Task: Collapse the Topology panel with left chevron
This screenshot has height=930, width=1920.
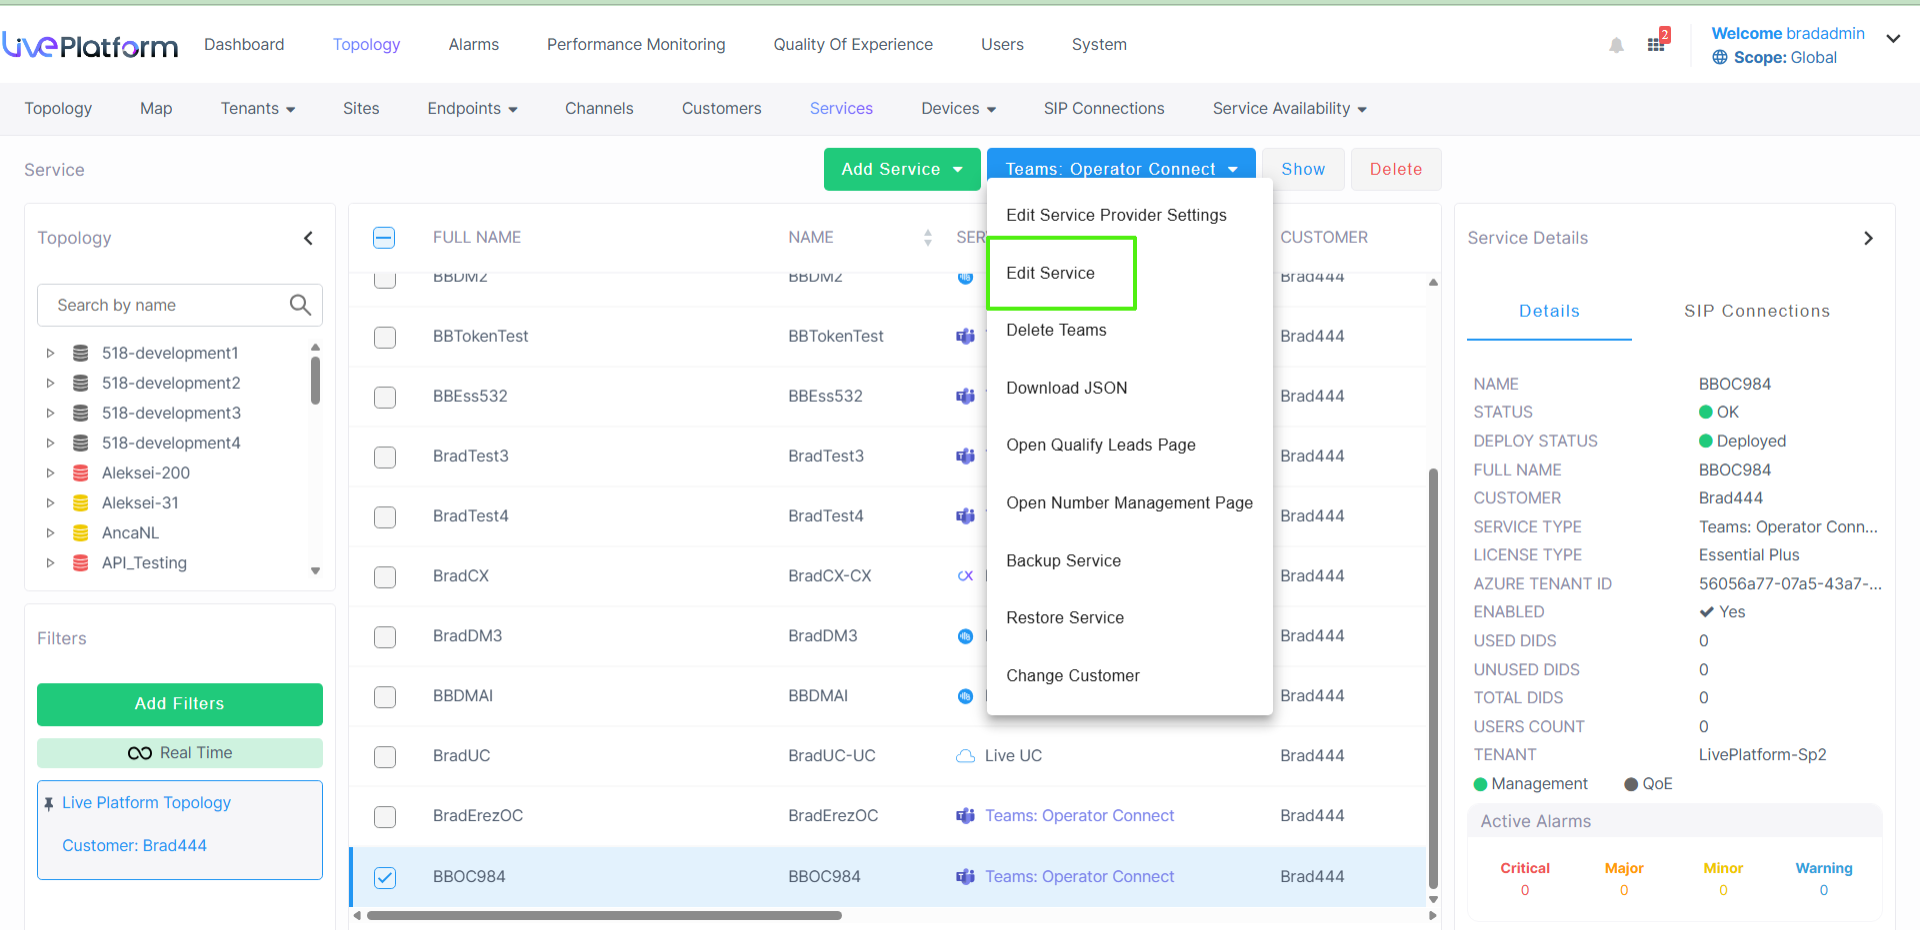Action: 308,238
